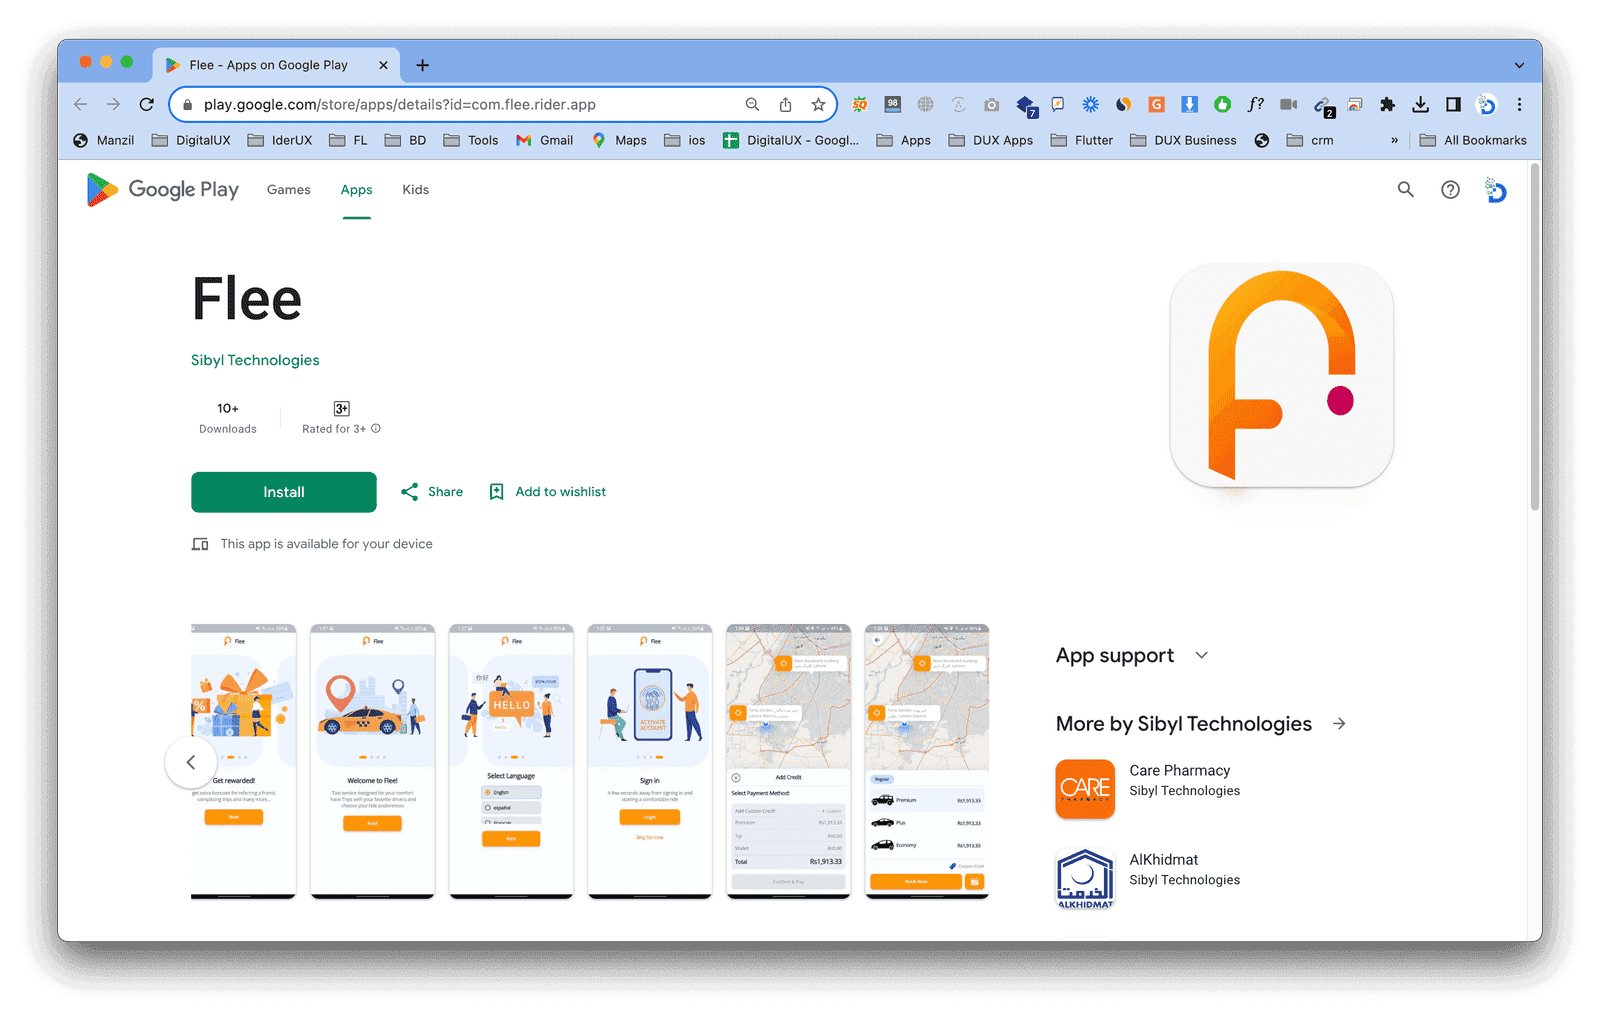
Task: Open a new tab with plus button
Action: point(423,65)
